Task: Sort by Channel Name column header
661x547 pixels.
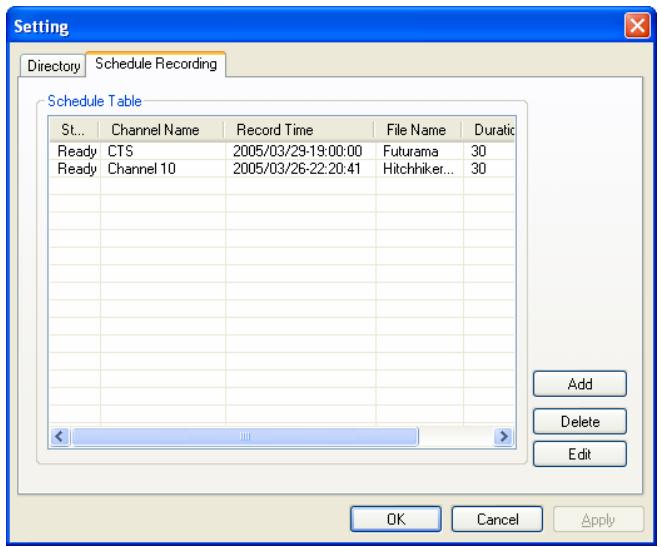Action: click(161, 130)
